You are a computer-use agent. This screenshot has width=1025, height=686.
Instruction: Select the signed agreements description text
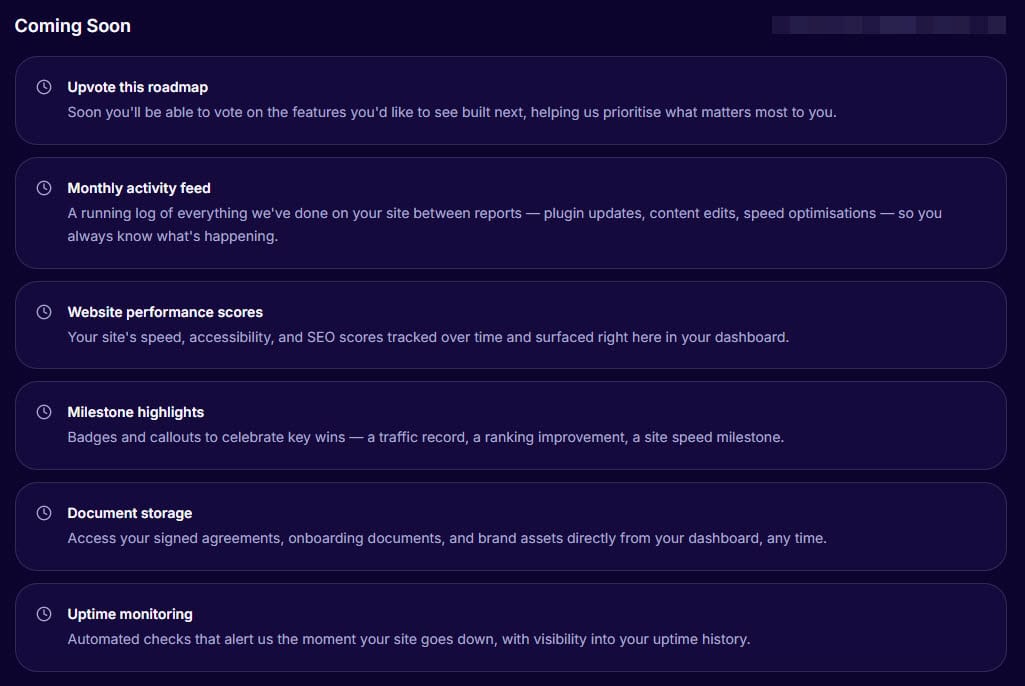point(447,538)
